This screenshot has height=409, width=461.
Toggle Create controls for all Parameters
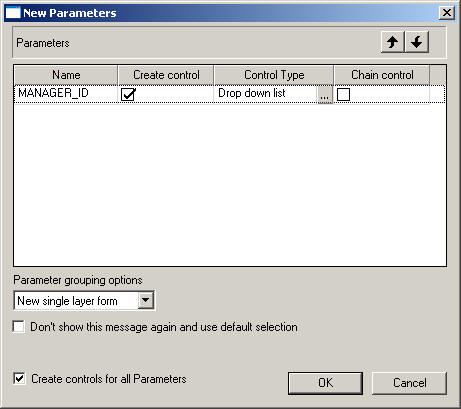pos(19,378)
